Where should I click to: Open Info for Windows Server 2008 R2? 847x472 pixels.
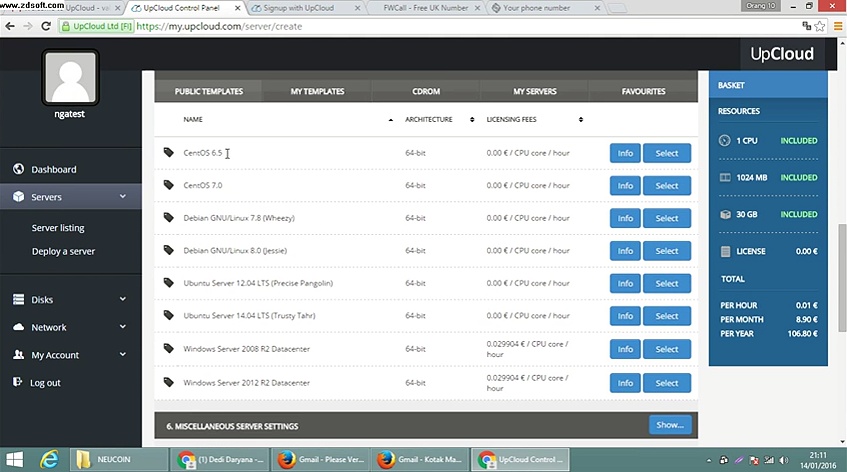click(x=625, y=349)
